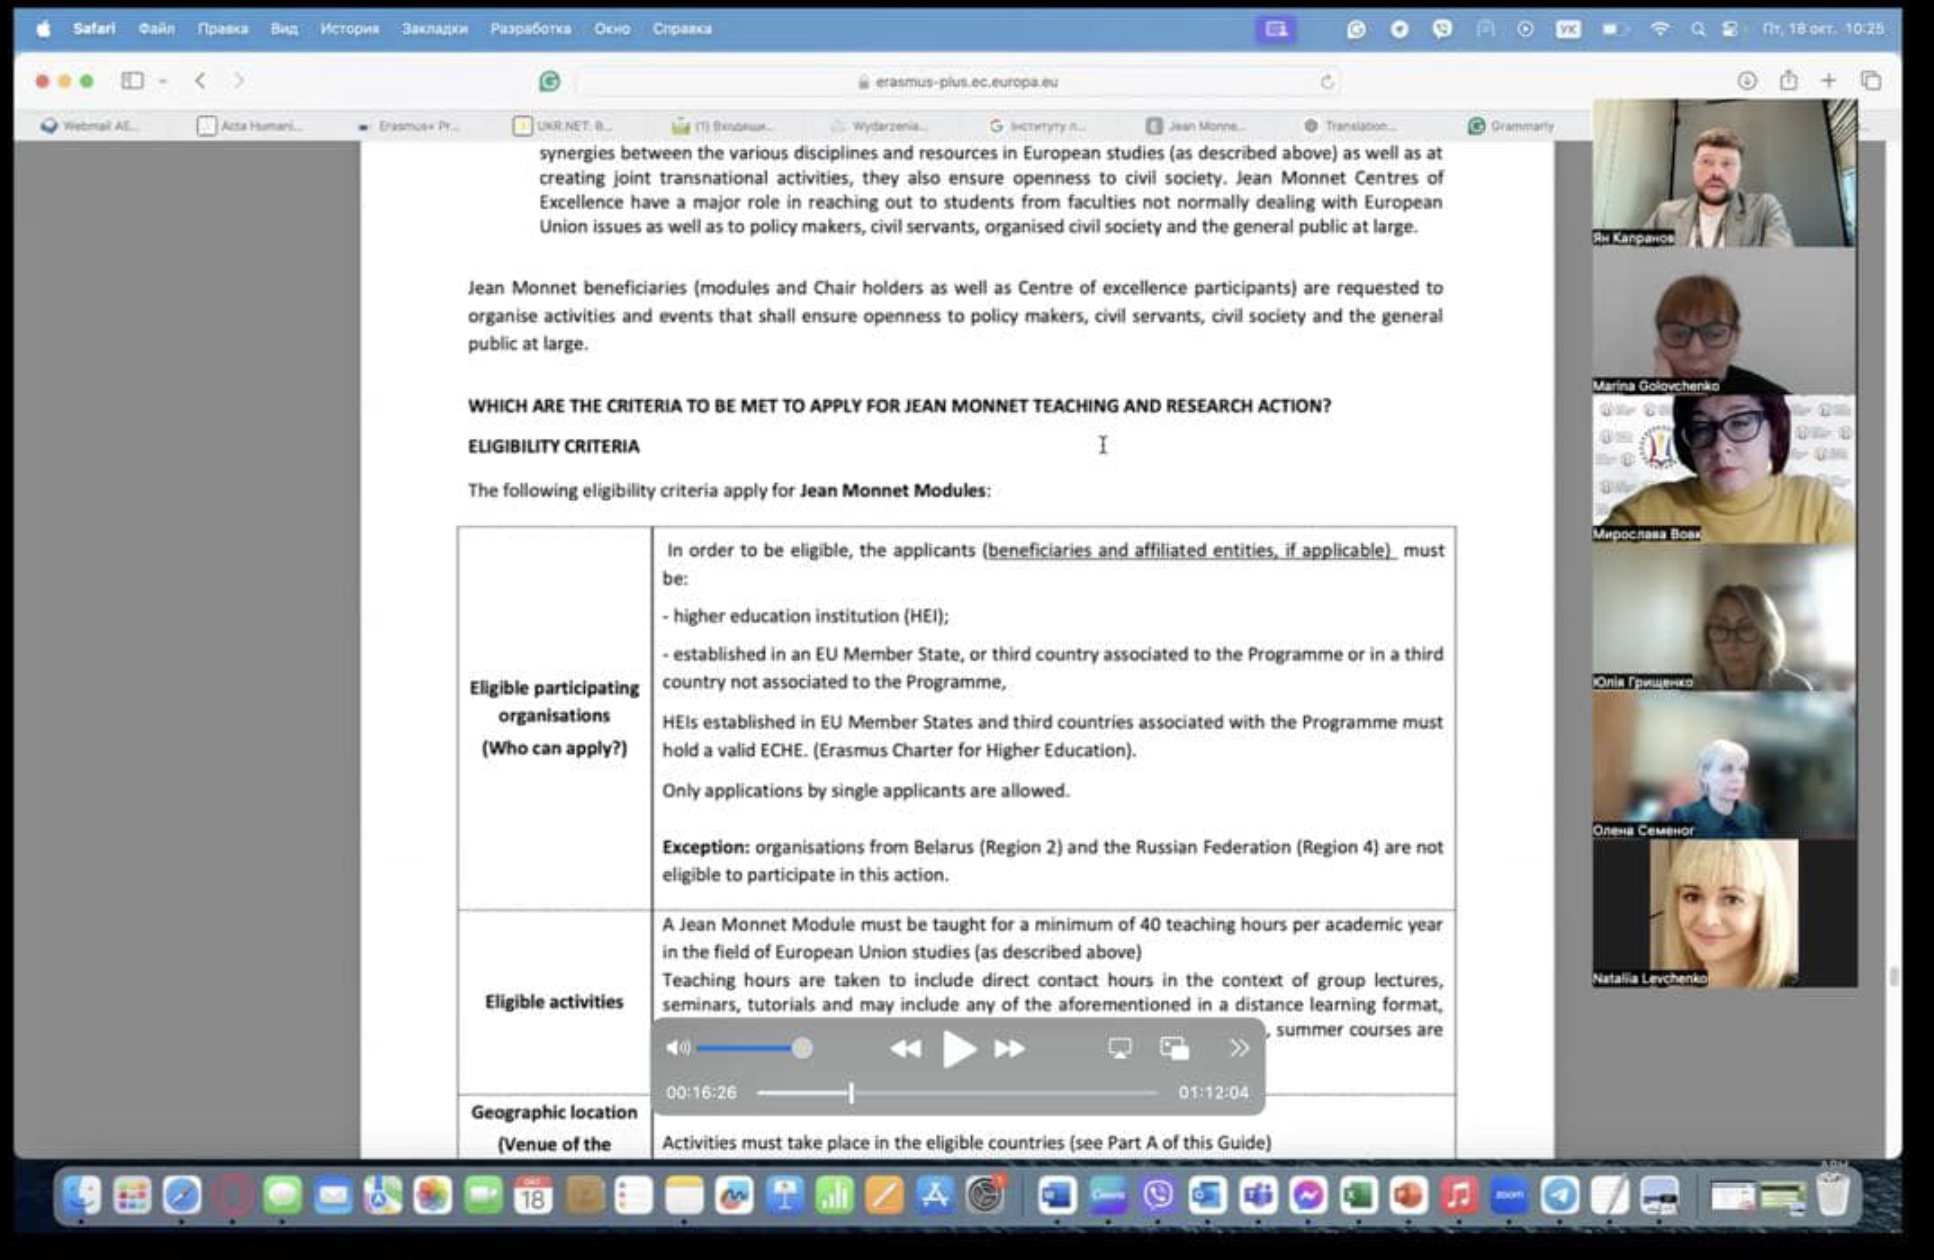The image size is (1934, 1260).
Task: Open the clock date Пт, 18 окт. 10:25
Action: tap(1823, 29)
